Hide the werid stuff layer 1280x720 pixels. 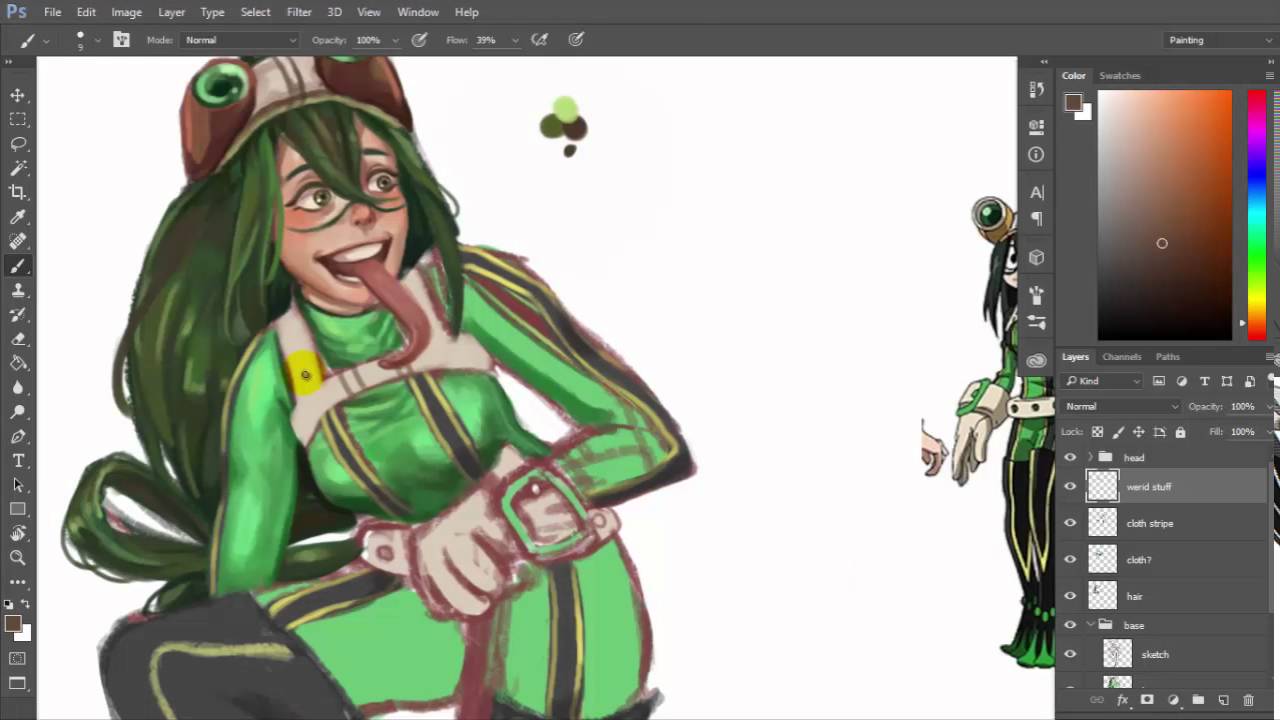1070,487
